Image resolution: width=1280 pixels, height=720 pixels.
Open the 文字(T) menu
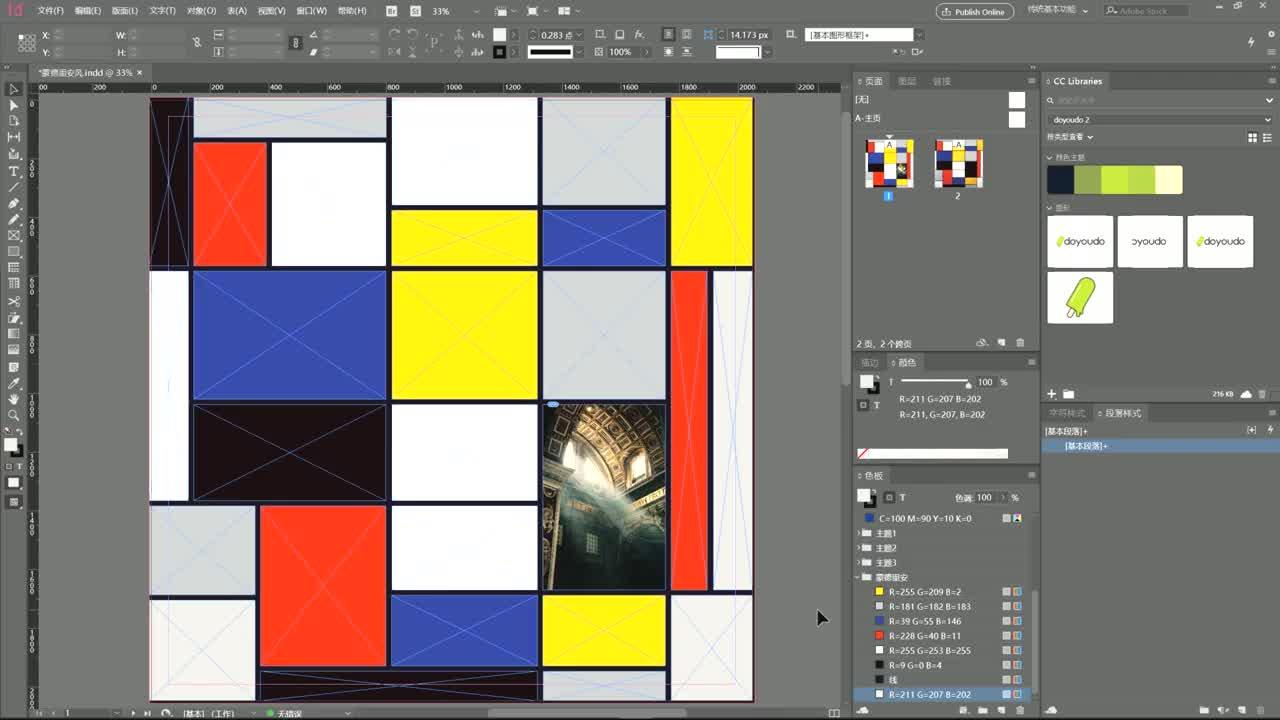point(162,11)
